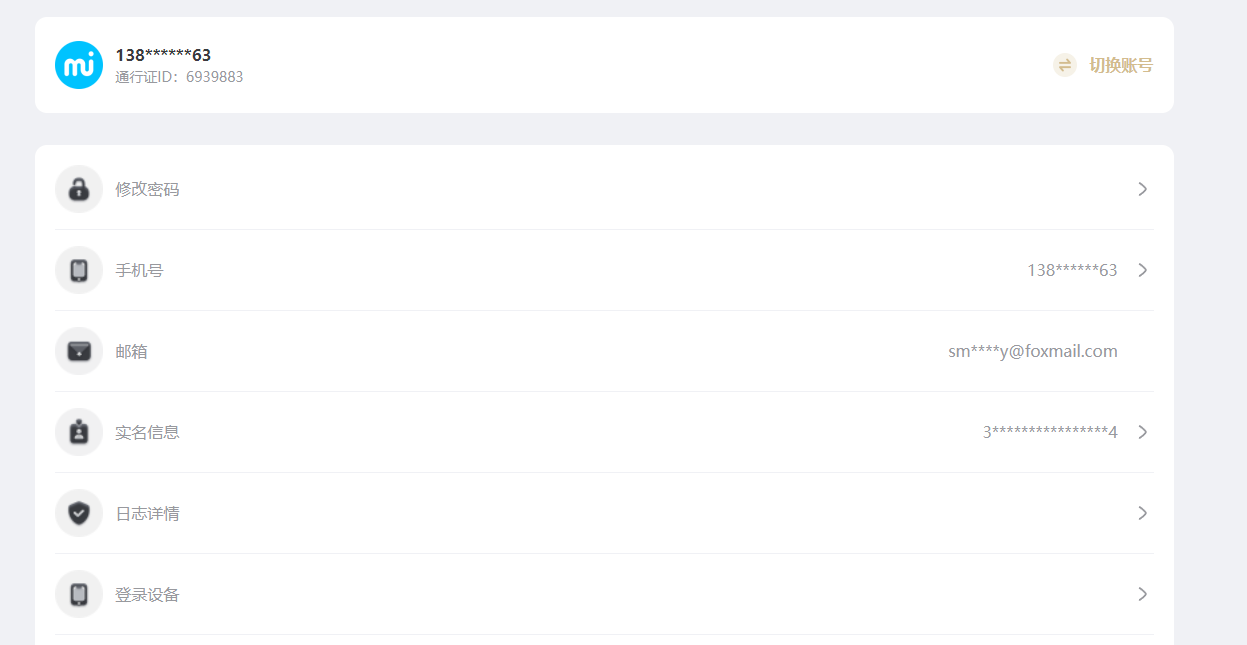Screen dimensions: 1247x645
Task: Expand the 手机号 row chevron
Action: coord(1143,270)
